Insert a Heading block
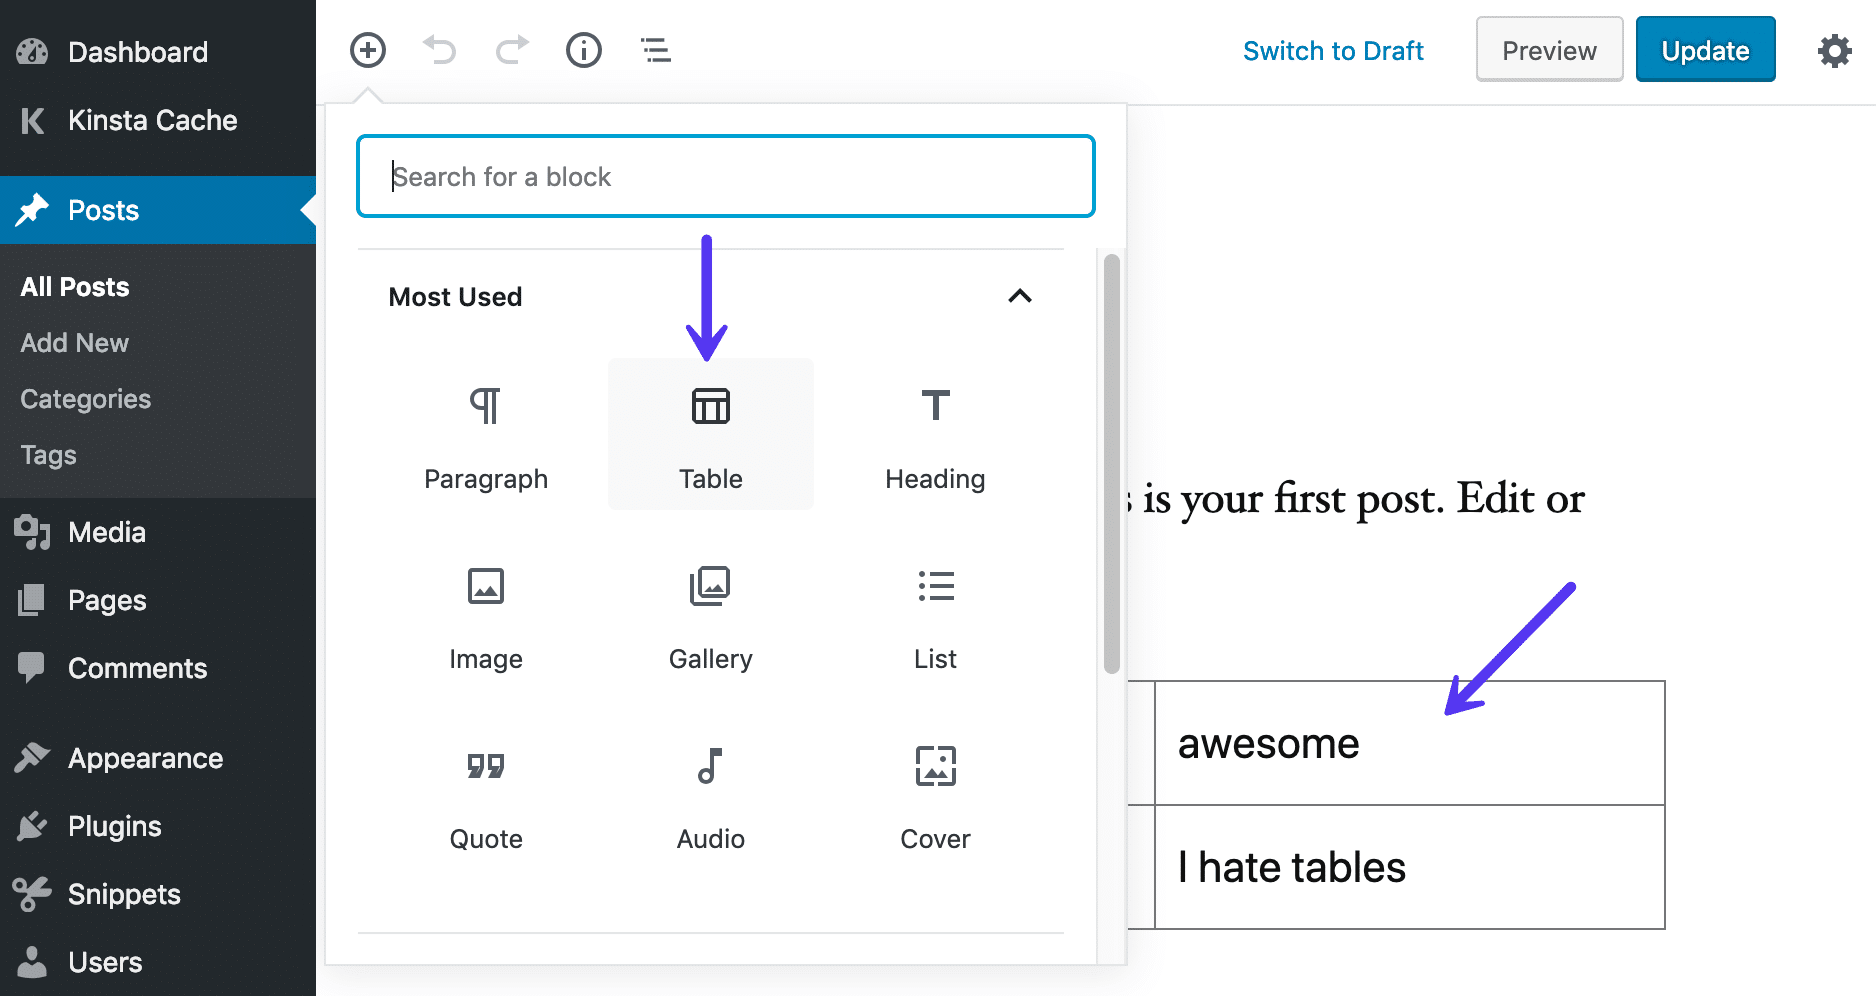The height and width of the screenshot is (996, 1876). tap(934, 434)
